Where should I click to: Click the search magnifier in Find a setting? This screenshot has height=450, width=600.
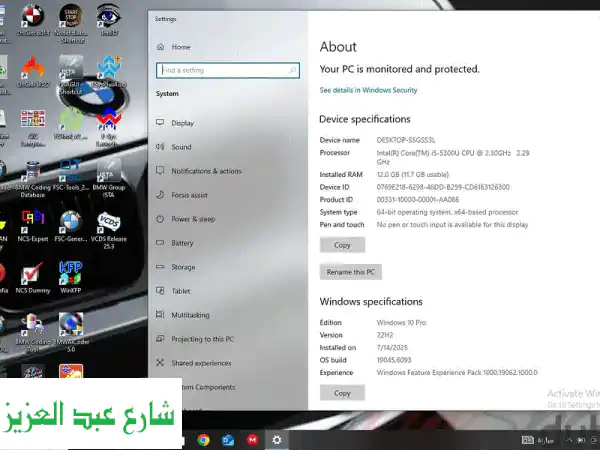(293, 70)
